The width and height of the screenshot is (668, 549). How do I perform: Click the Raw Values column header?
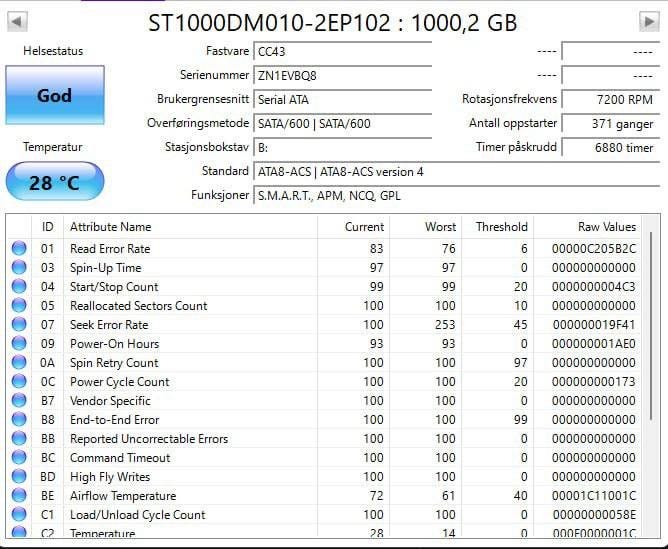coord(587,227)
